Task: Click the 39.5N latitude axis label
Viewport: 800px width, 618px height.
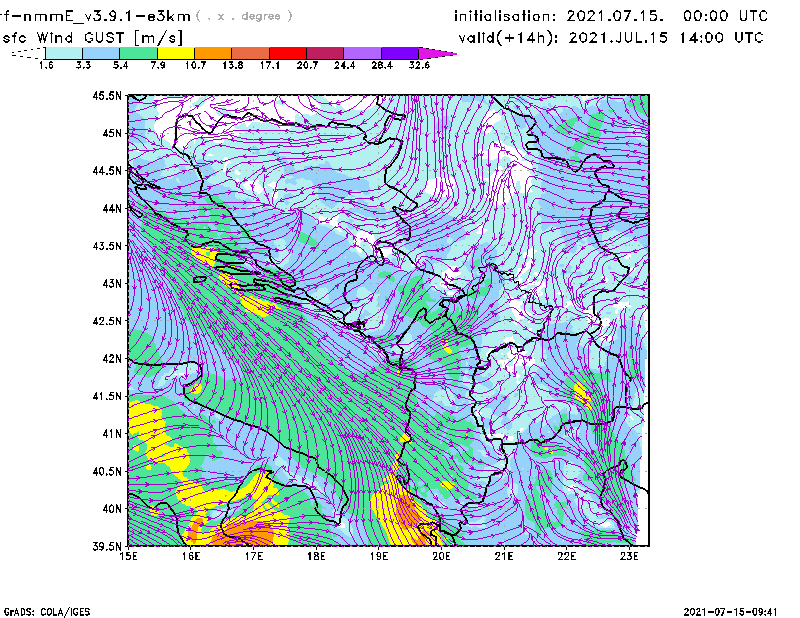Action: pos(107,546)
